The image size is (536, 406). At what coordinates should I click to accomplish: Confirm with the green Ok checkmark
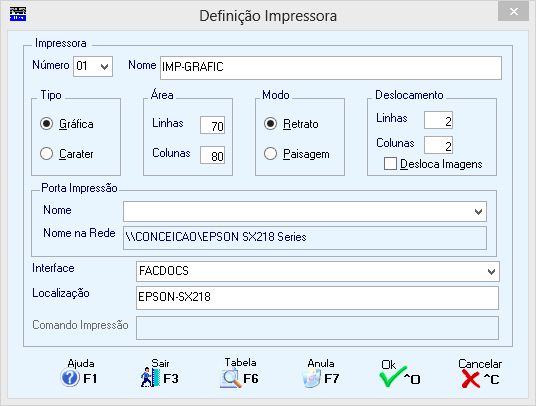point(392,377)
